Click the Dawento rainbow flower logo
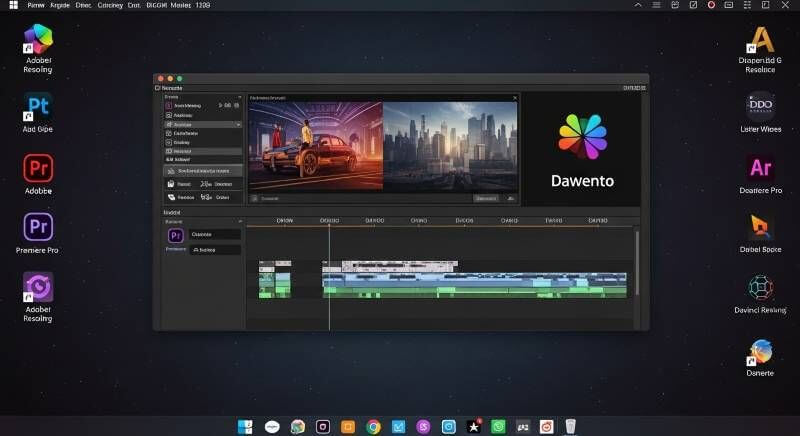 click(582, 136)
